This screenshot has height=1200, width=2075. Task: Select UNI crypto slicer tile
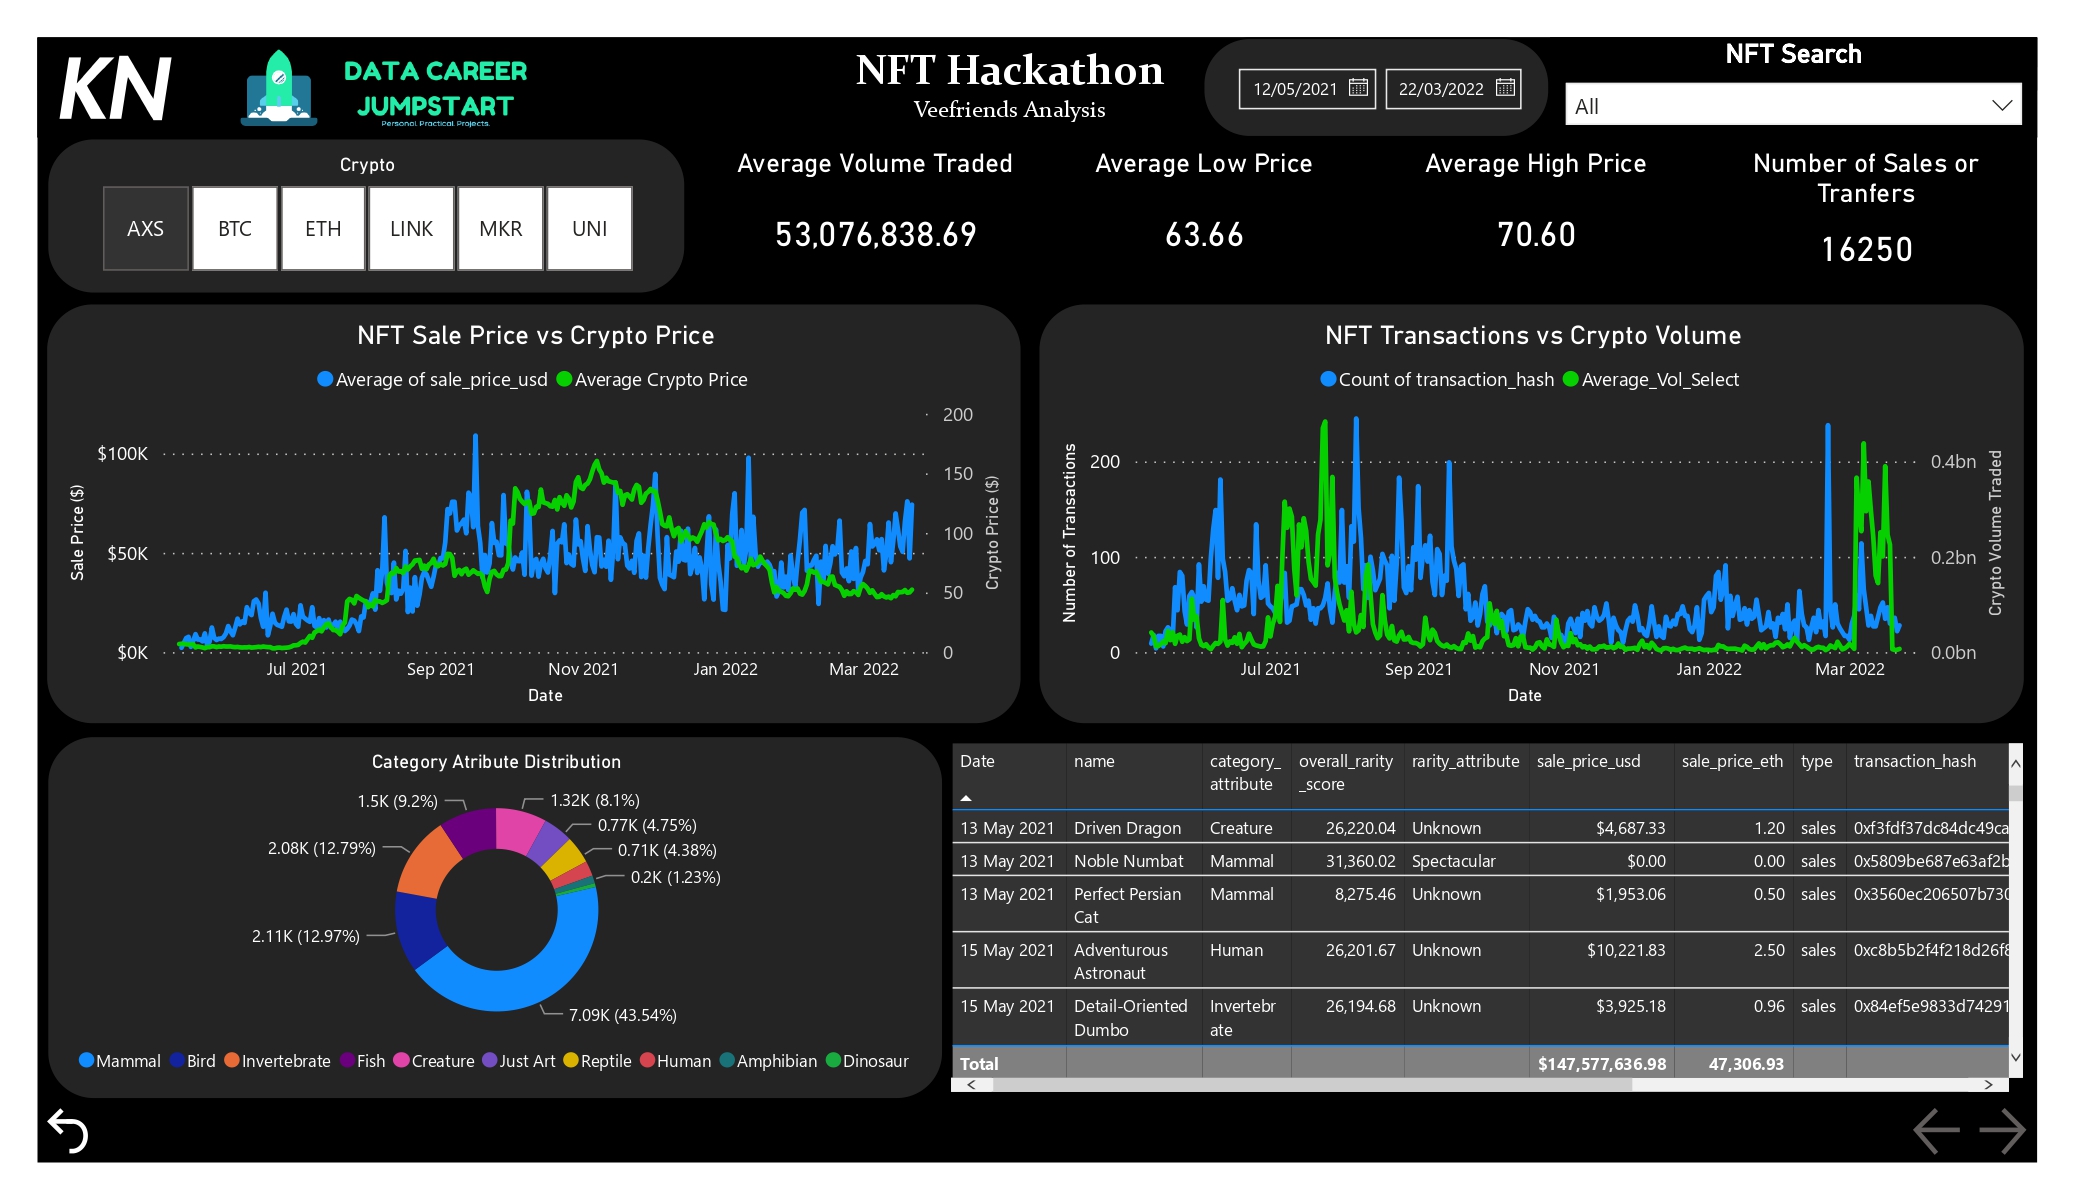tap(590, 228)
